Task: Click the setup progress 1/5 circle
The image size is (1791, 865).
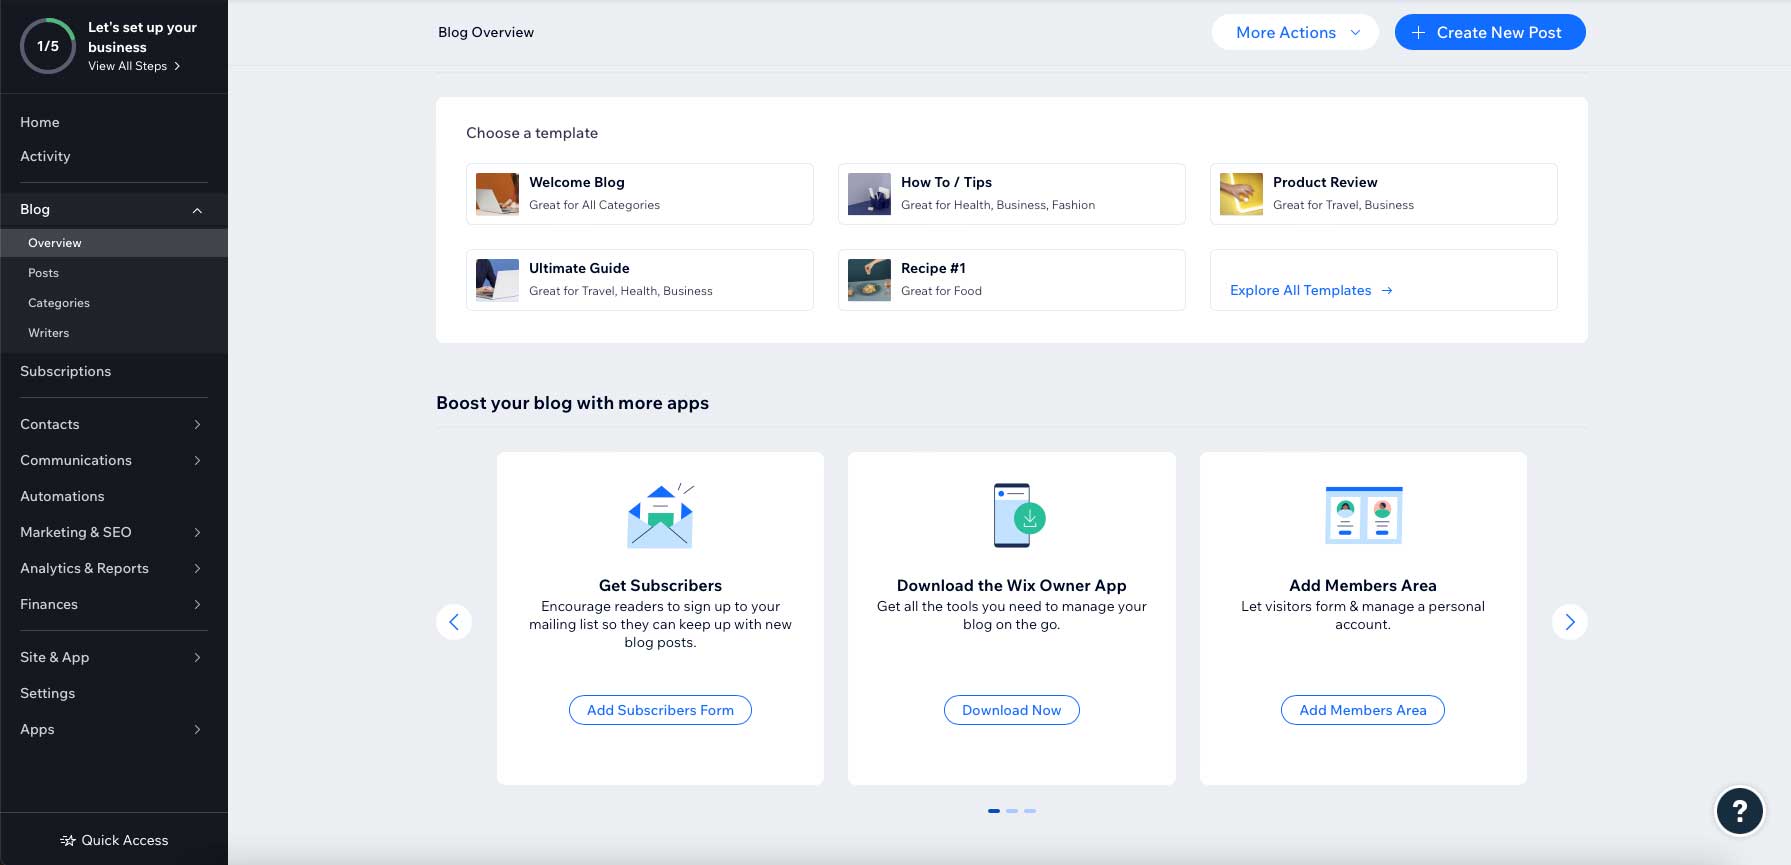Action: 48,46
